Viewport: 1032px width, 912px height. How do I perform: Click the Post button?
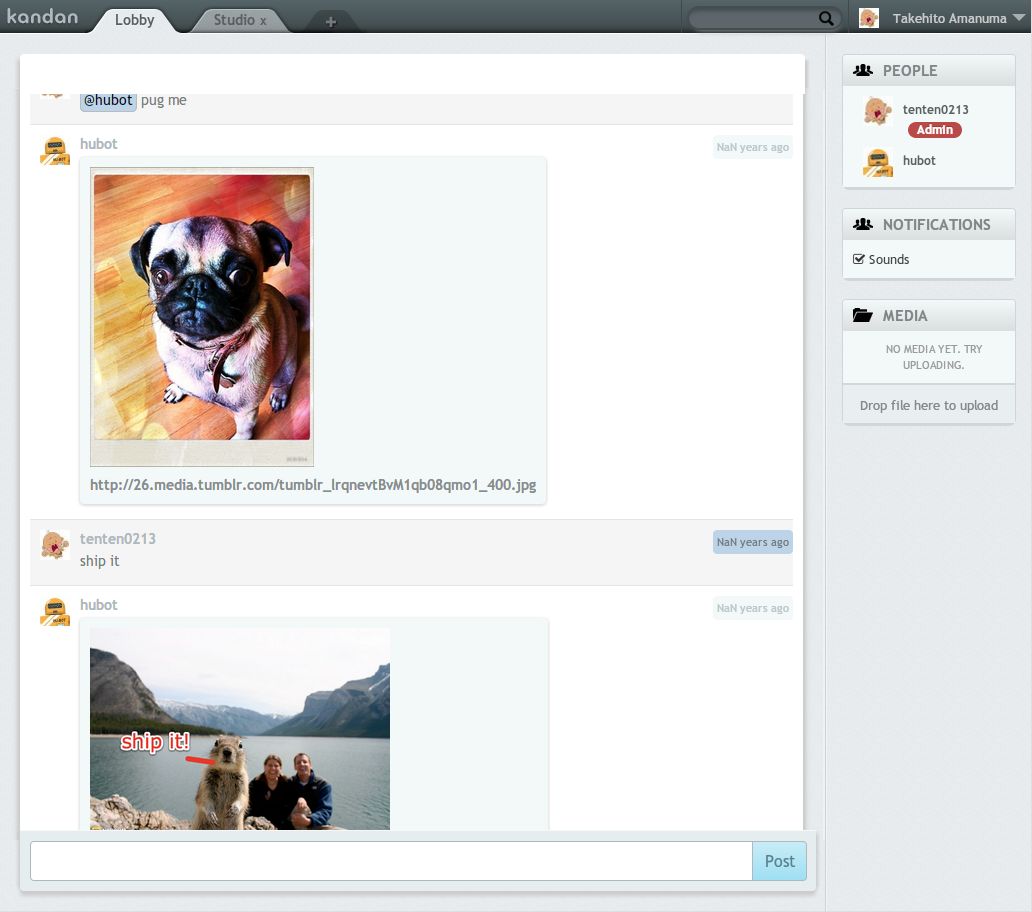tap(778, 860)
